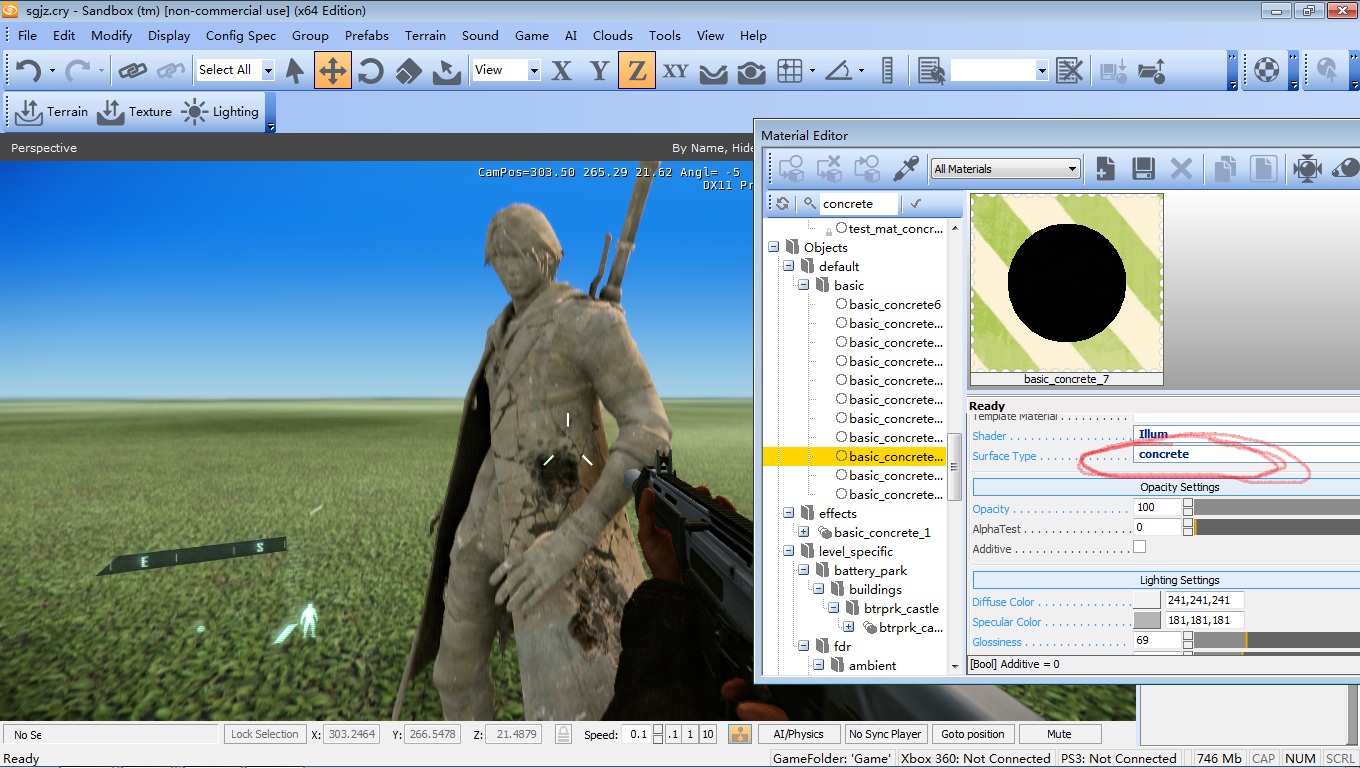The image size is (1360, 768).
Task: Open the Config Spec menu
Action: (241, 35)
